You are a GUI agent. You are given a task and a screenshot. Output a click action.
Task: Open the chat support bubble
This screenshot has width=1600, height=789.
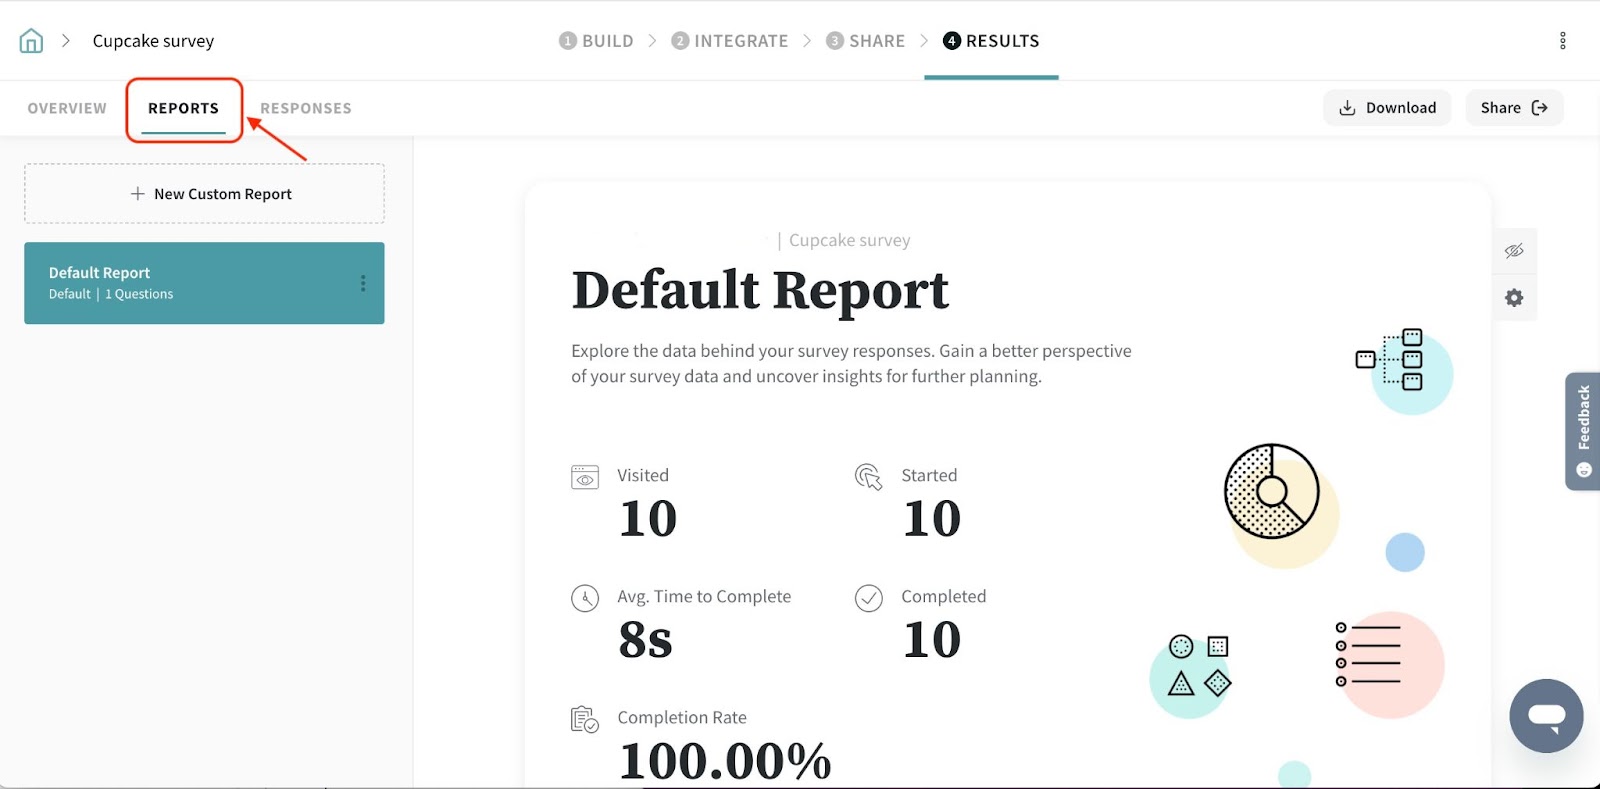coord(1545,716)
